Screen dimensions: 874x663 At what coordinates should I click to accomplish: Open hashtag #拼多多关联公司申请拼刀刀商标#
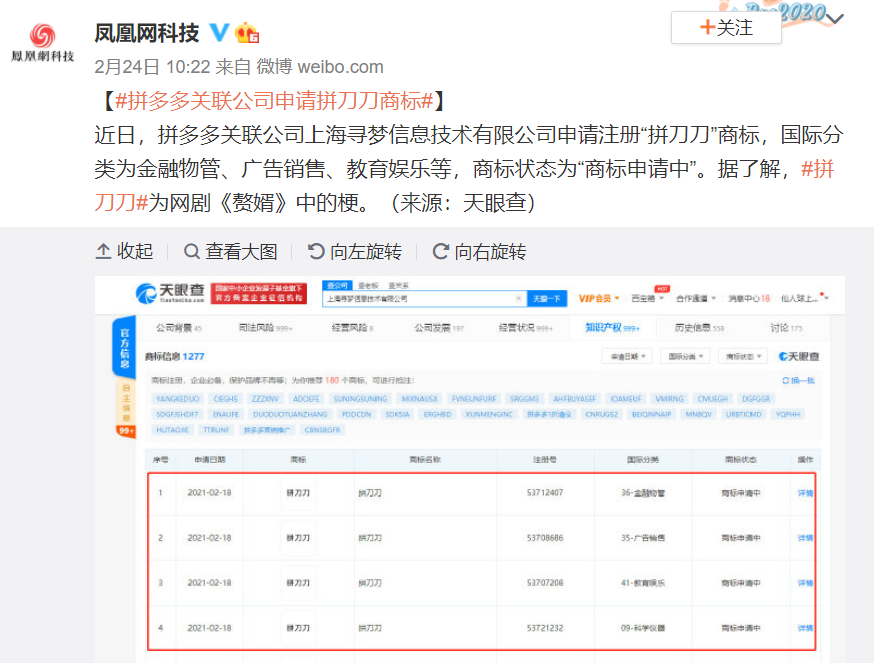tap(274, 101)
